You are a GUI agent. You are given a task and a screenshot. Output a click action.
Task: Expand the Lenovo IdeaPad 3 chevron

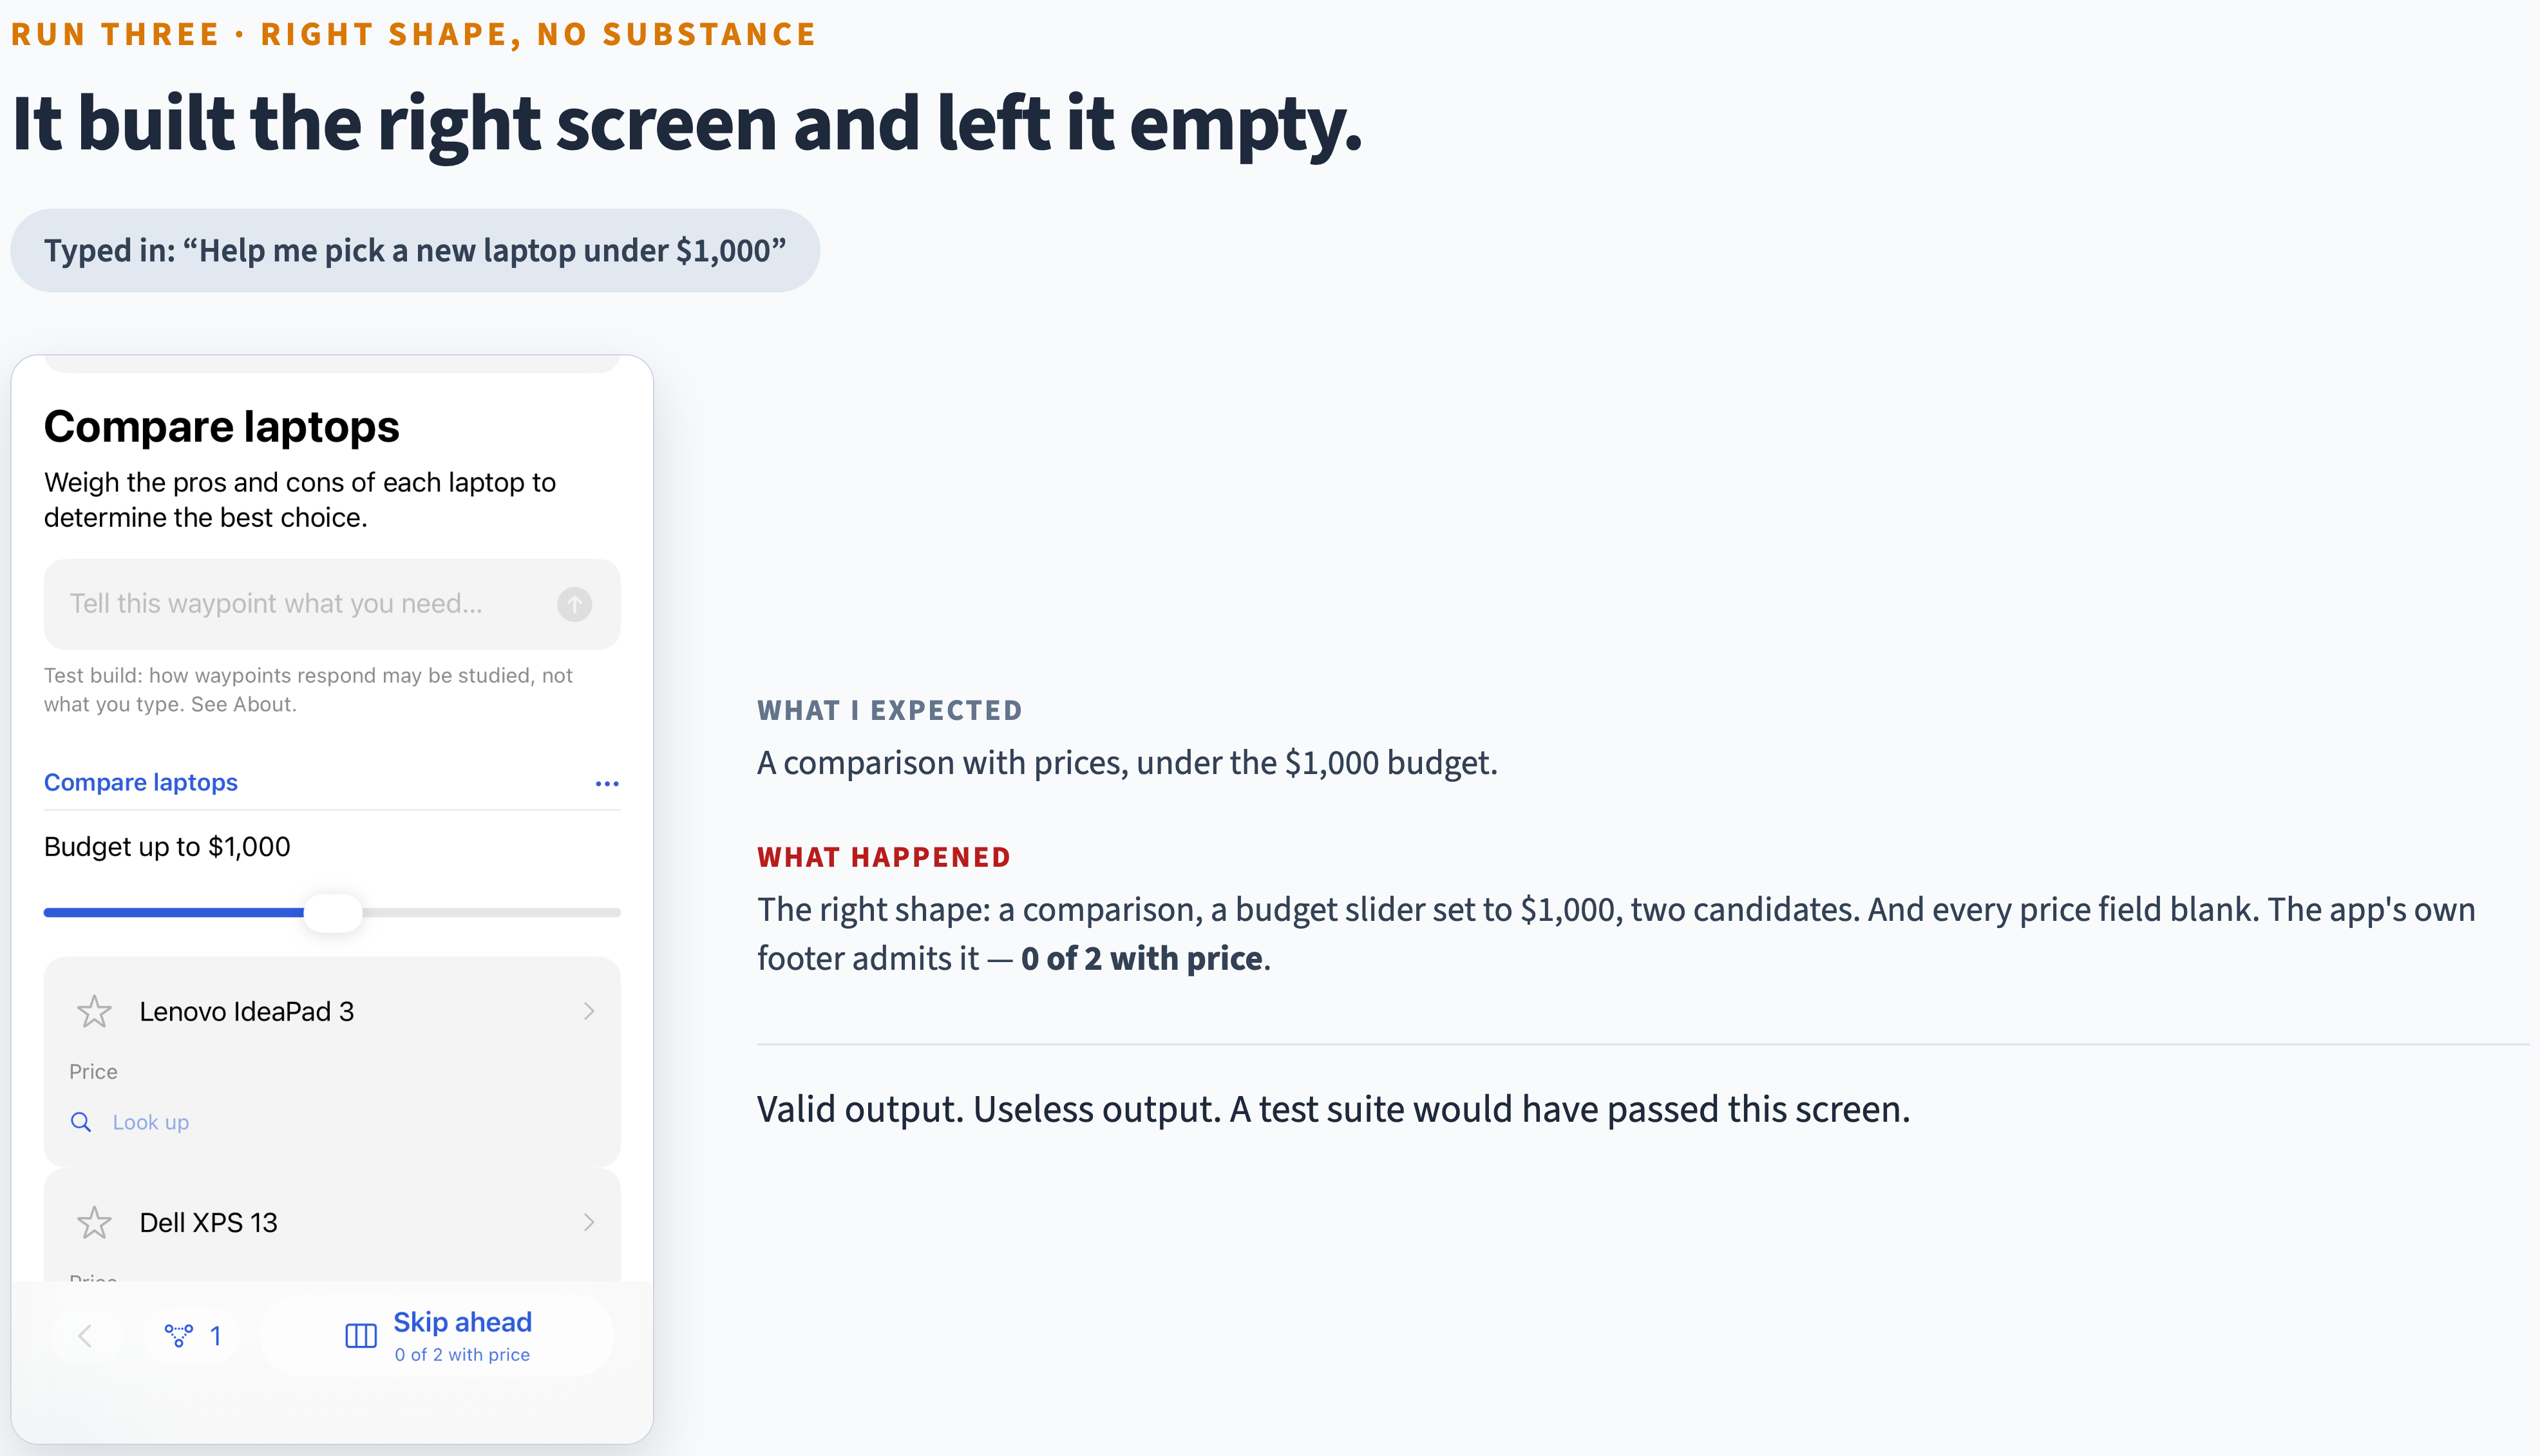[x=589, y=1011]
